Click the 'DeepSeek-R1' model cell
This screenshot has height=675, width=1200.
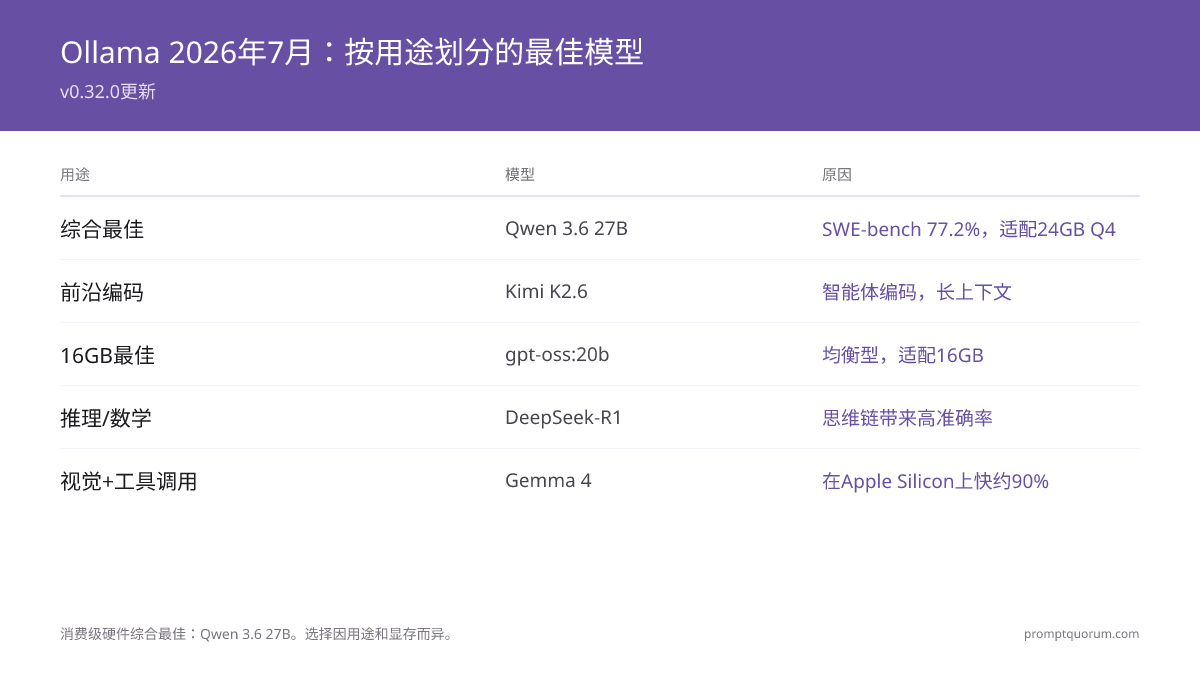click(563, 418)
